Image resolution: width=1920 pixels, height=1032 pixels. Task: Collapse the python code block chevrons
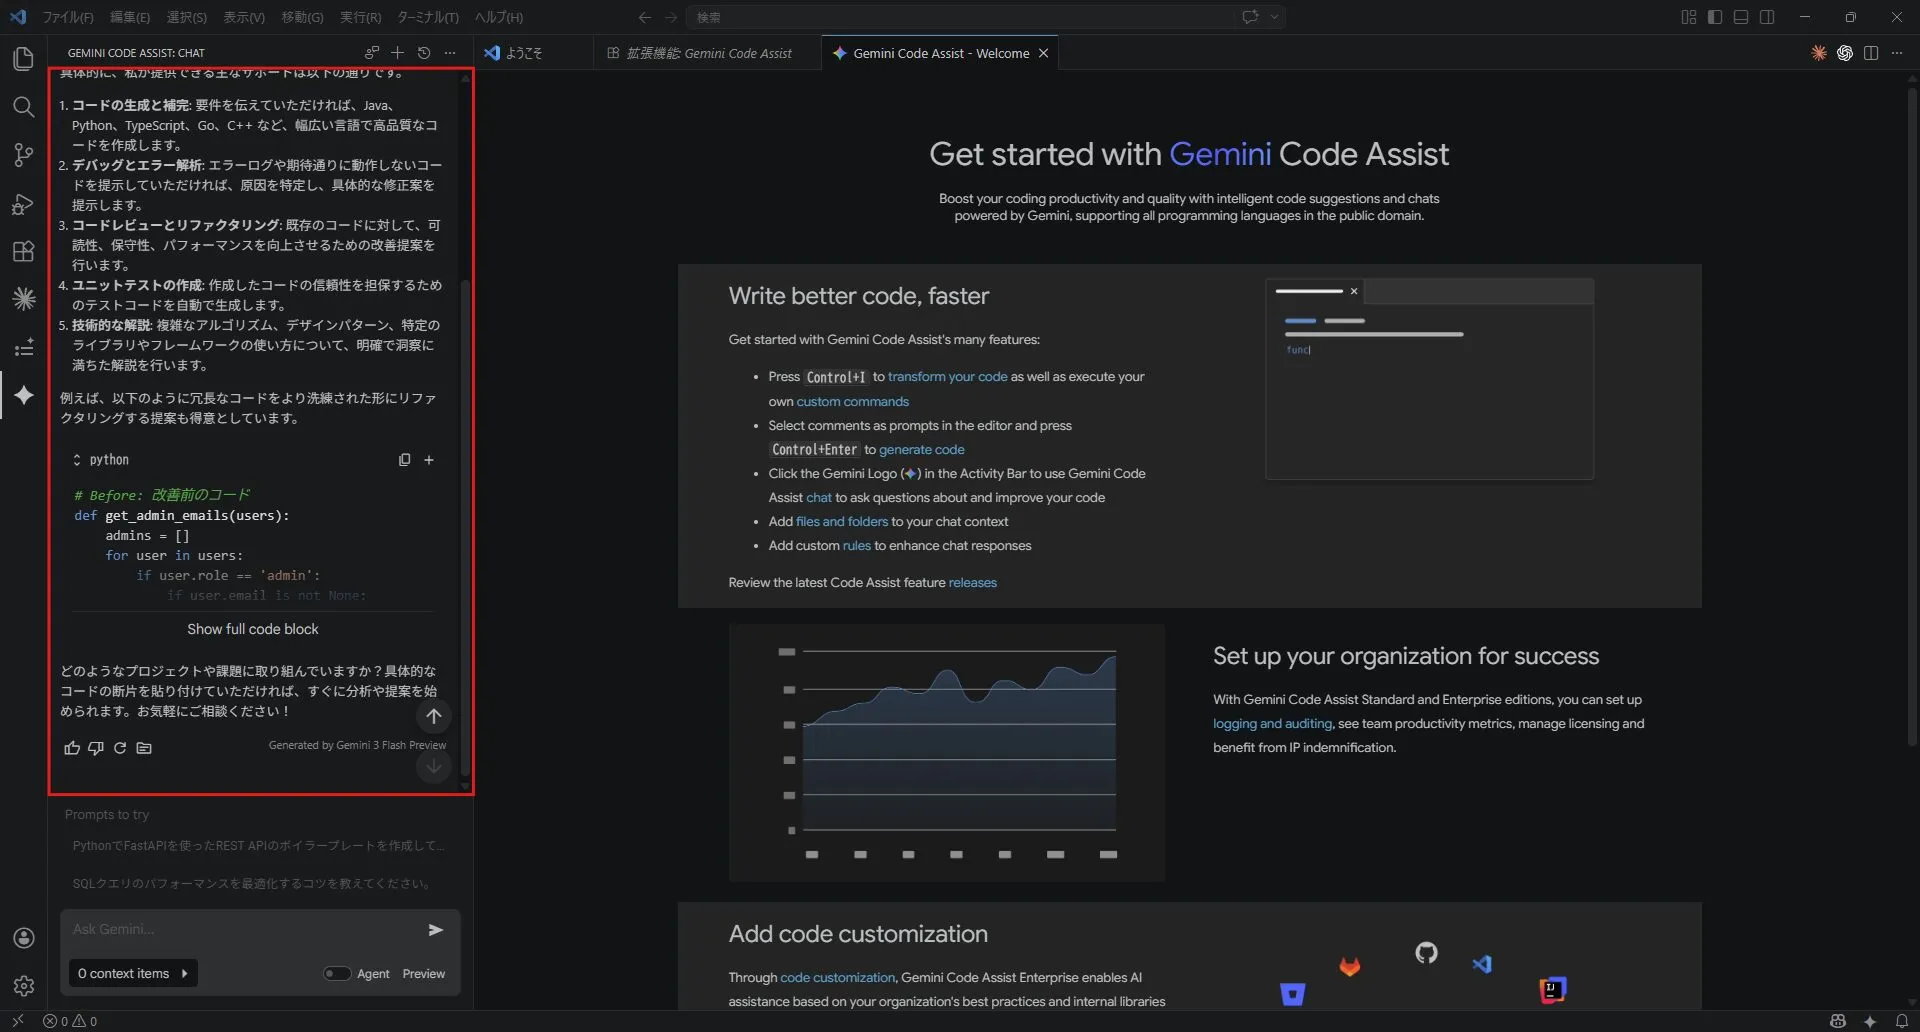(77, 460)
